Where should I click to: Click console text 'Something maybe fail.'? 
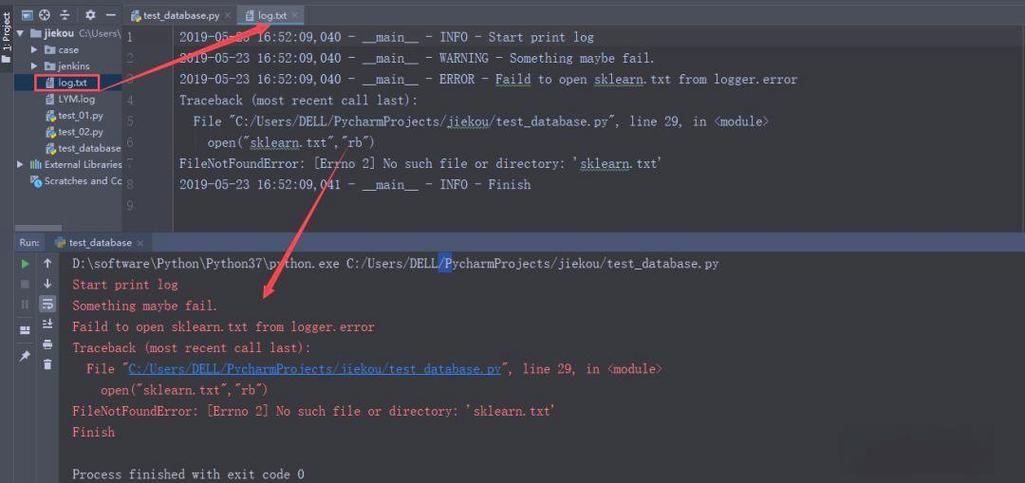click(144, 306)
